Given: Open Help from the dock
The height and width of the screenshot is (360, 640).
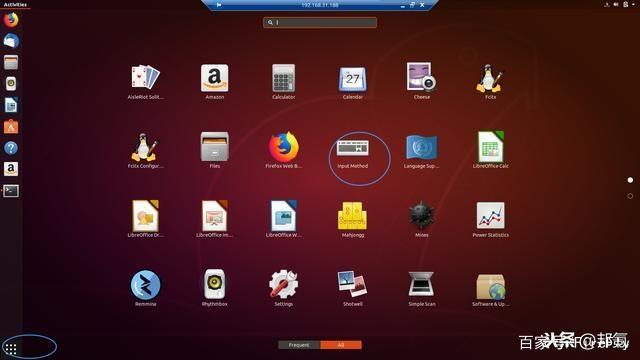Looking at the screenshot, I should click(x=11, y=148).
